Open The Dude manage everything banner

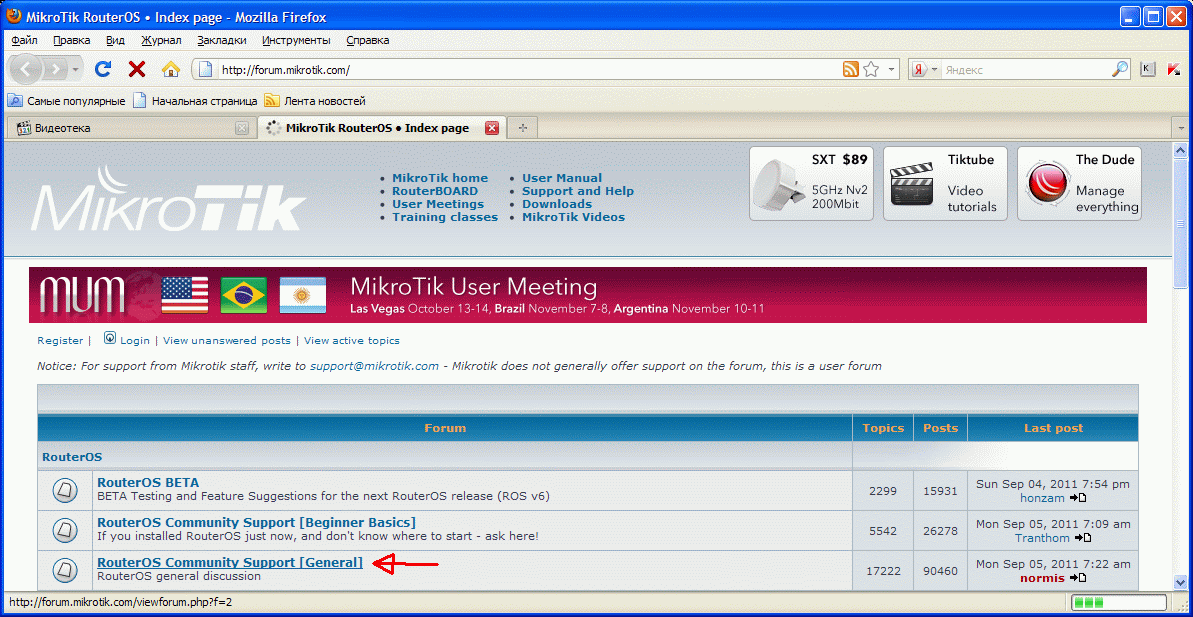pos(1079,184)
